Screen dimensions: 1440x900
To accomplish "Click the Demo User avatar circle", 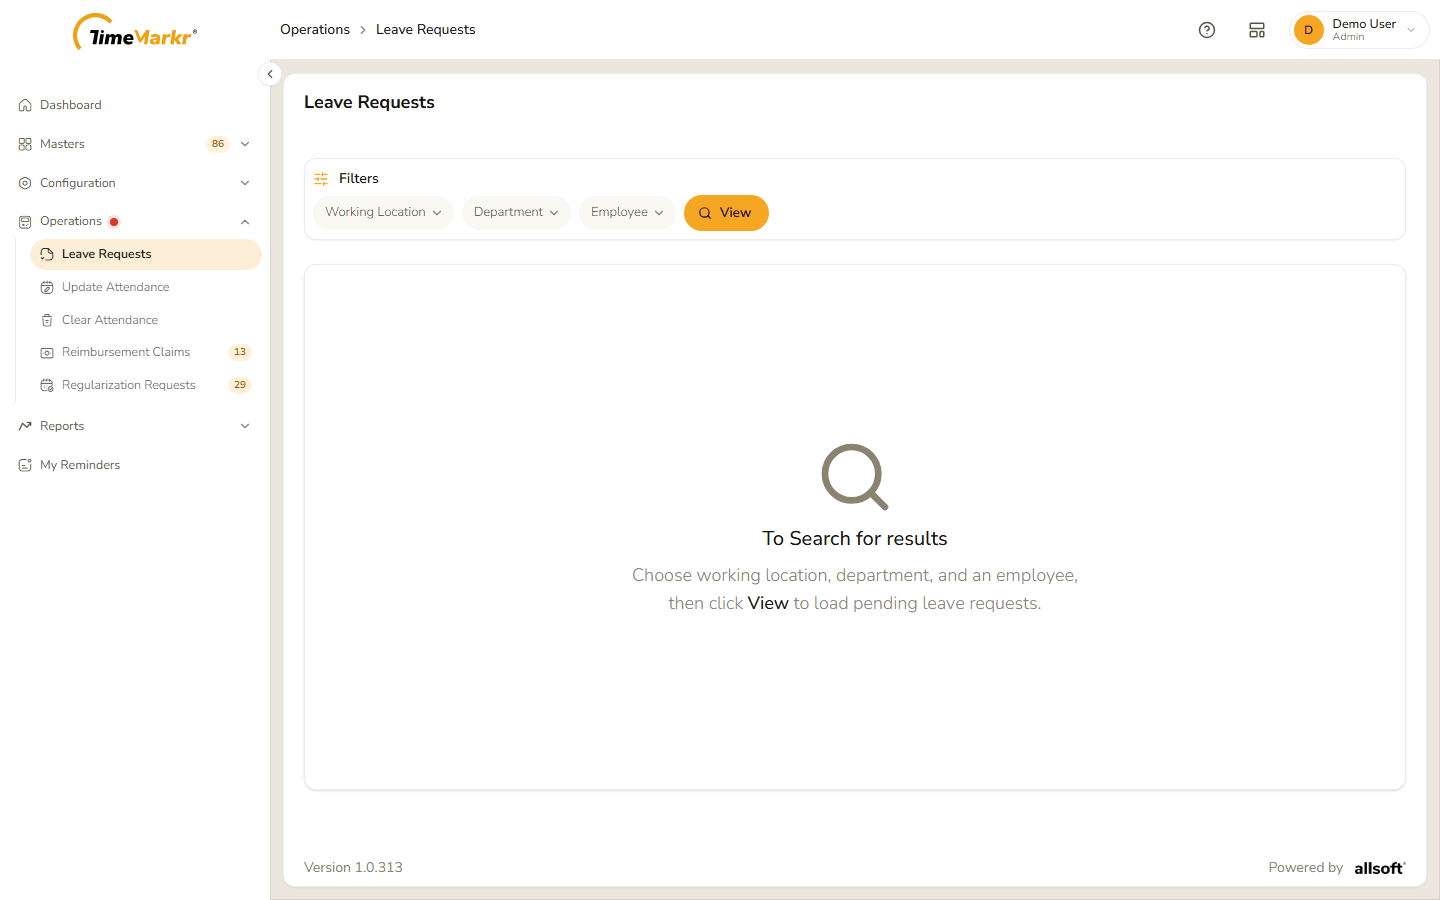I will [1308, 30].
